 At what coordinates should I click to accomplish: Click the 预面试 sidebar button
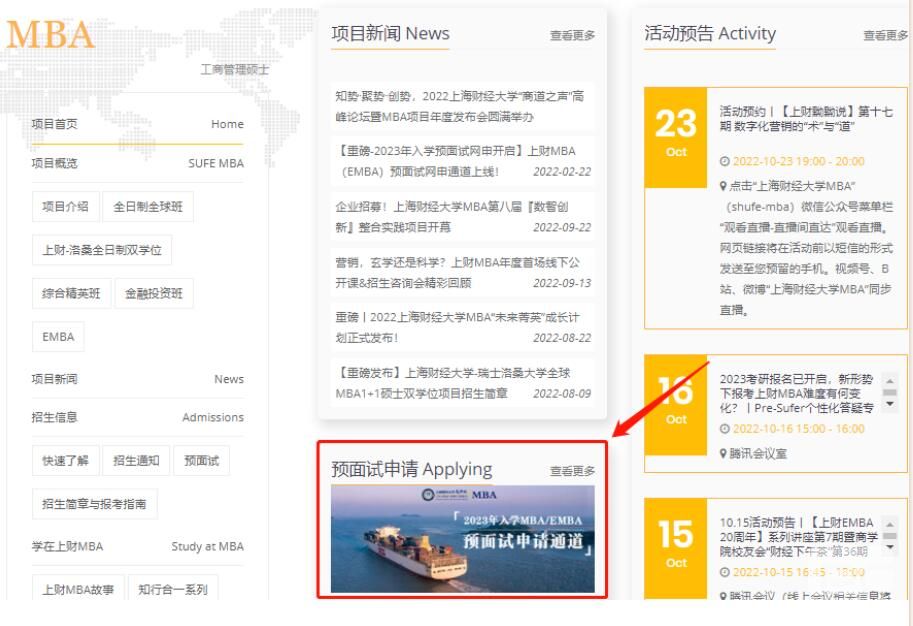pos(201,461)
